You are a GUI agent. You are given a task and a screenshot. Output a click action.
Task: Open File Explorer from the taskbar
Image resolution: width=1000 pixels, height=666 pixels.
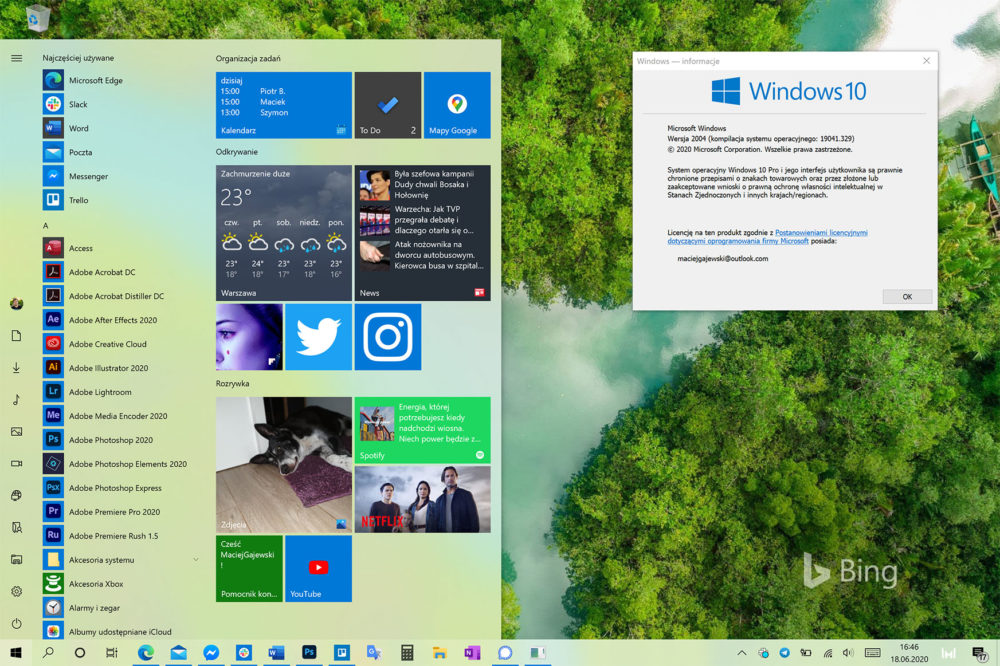(x=439, y=653)
